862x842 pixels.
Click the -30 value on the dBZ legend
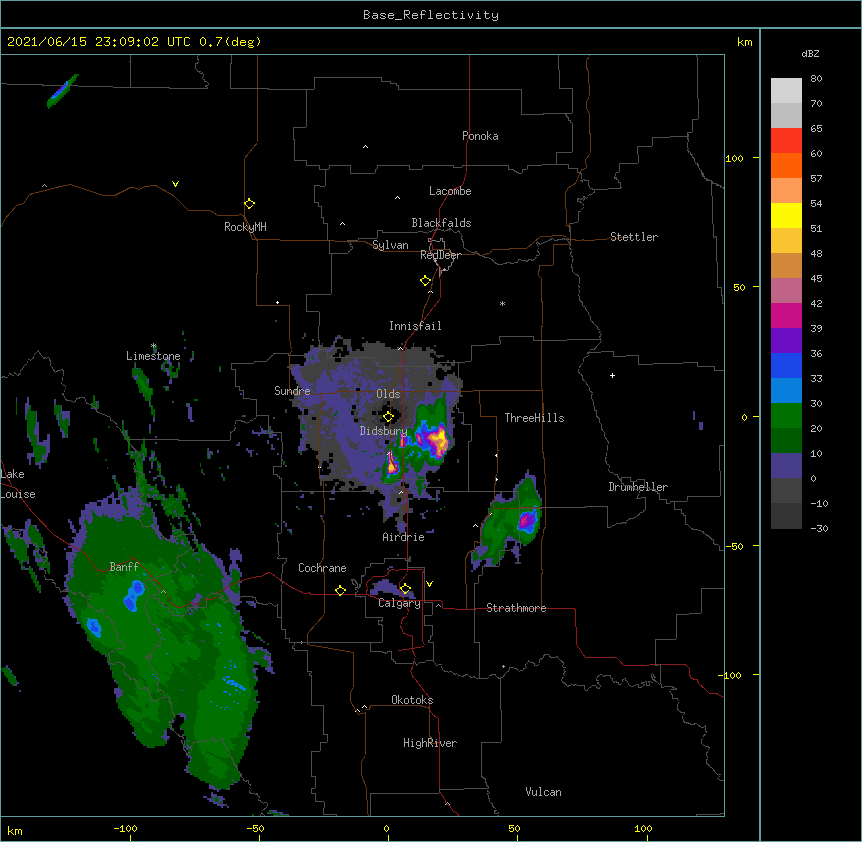click(x=819, y=528)
